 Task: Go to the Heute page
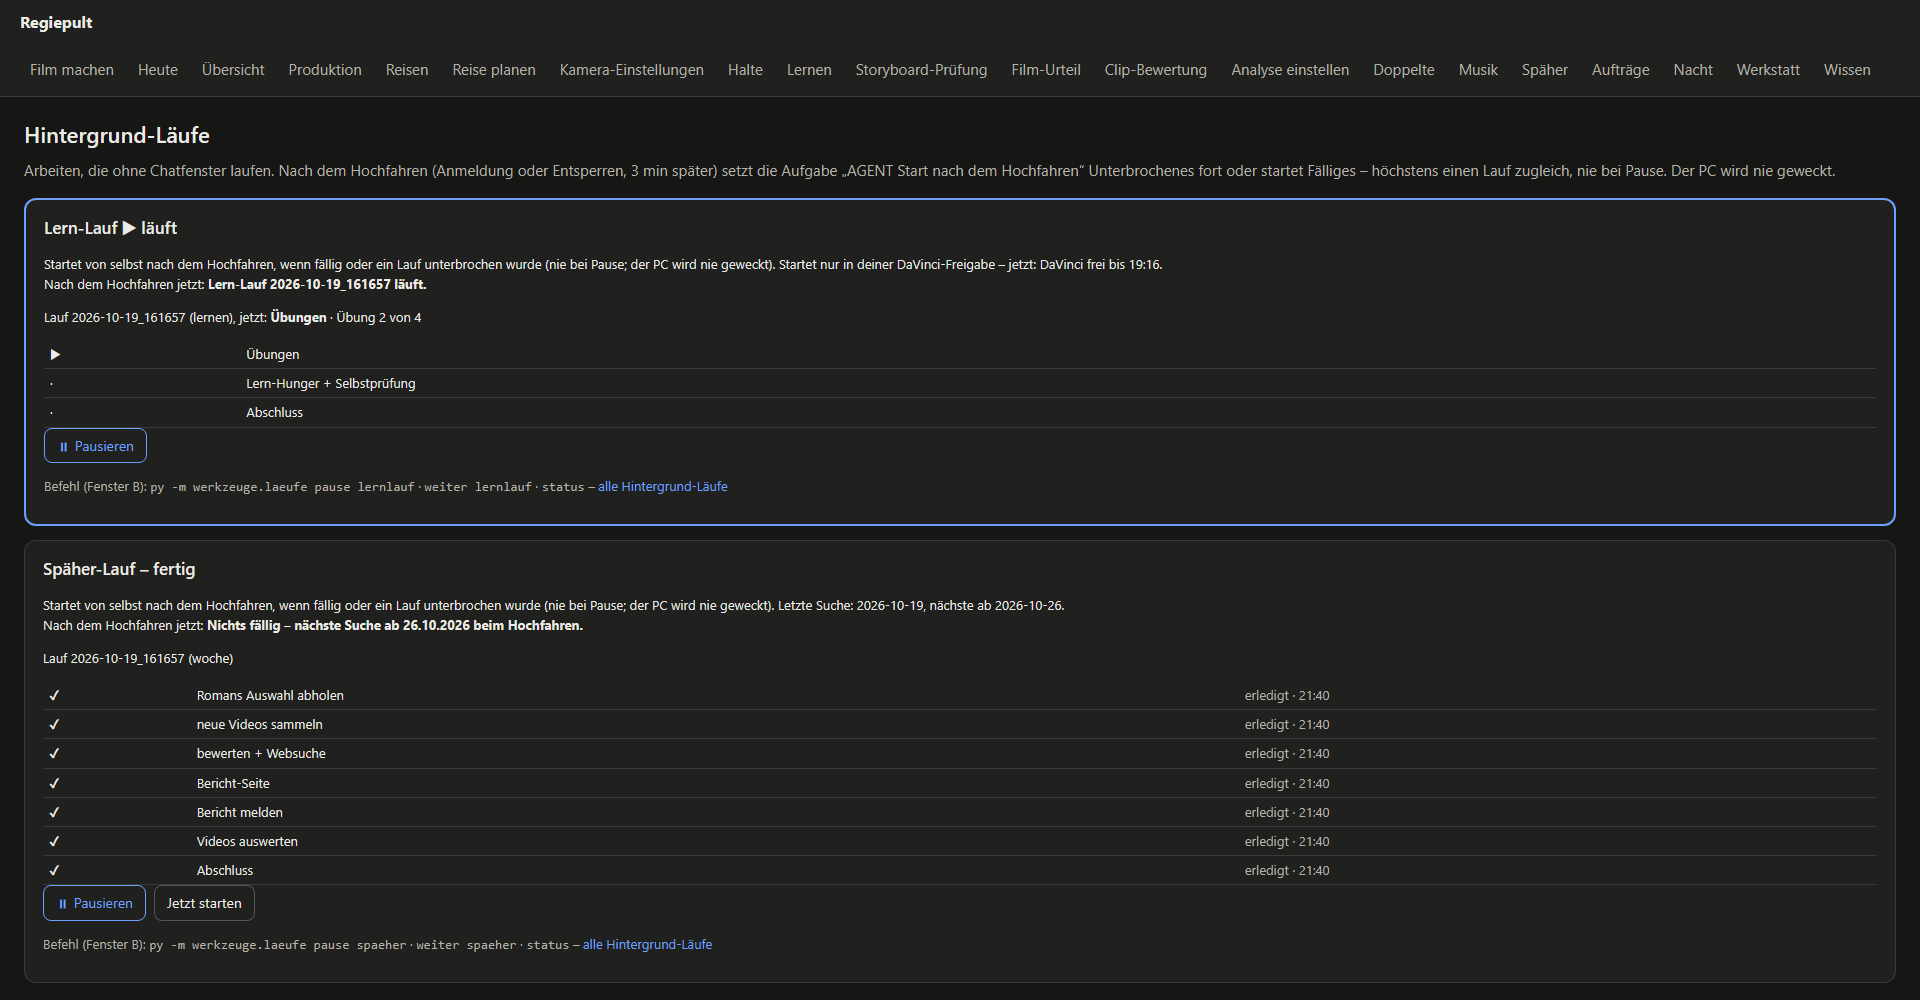[x=158, y=70]
